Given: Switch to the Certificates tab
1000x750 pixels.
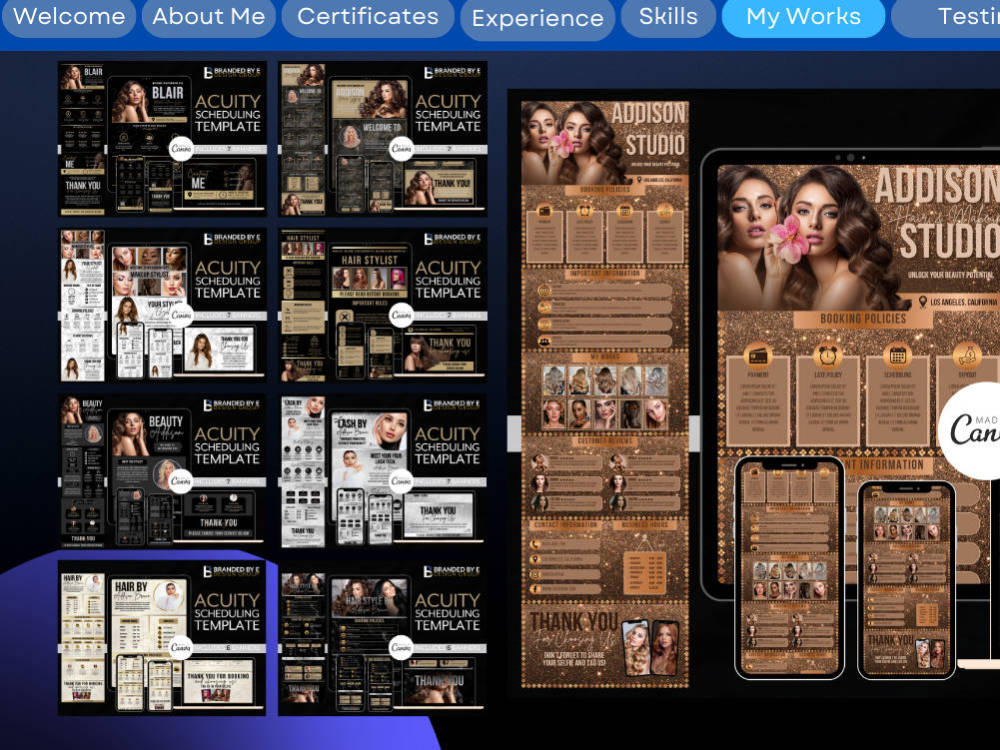Looking at the screenshot, I should 368,17.
